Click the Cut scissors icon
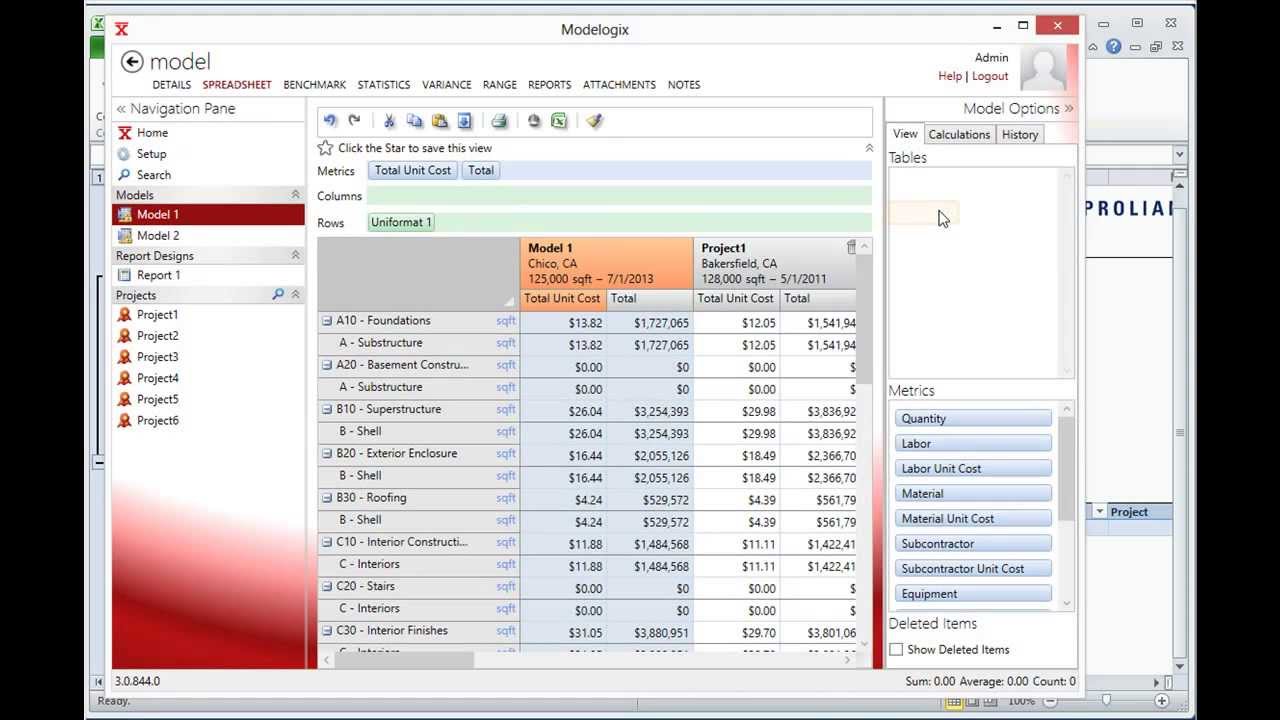Viewport: 1280px width, 720px height. tap(389, 121)
